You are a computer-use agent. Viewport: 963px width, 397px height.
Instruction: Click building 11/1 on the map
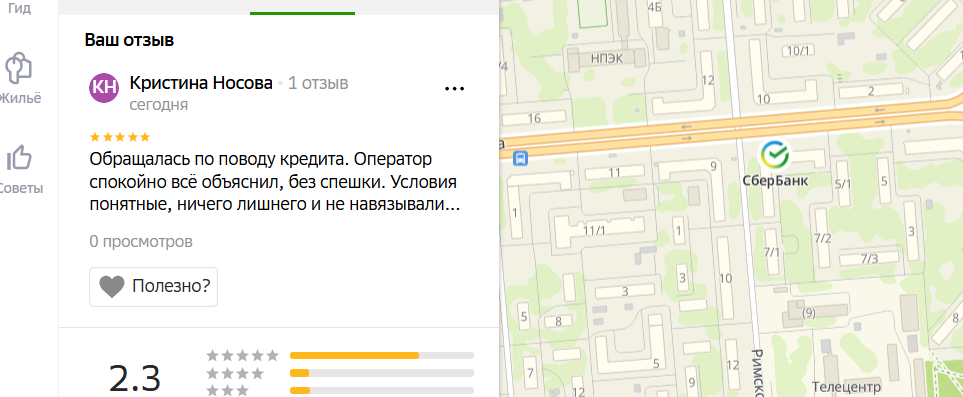595,231
